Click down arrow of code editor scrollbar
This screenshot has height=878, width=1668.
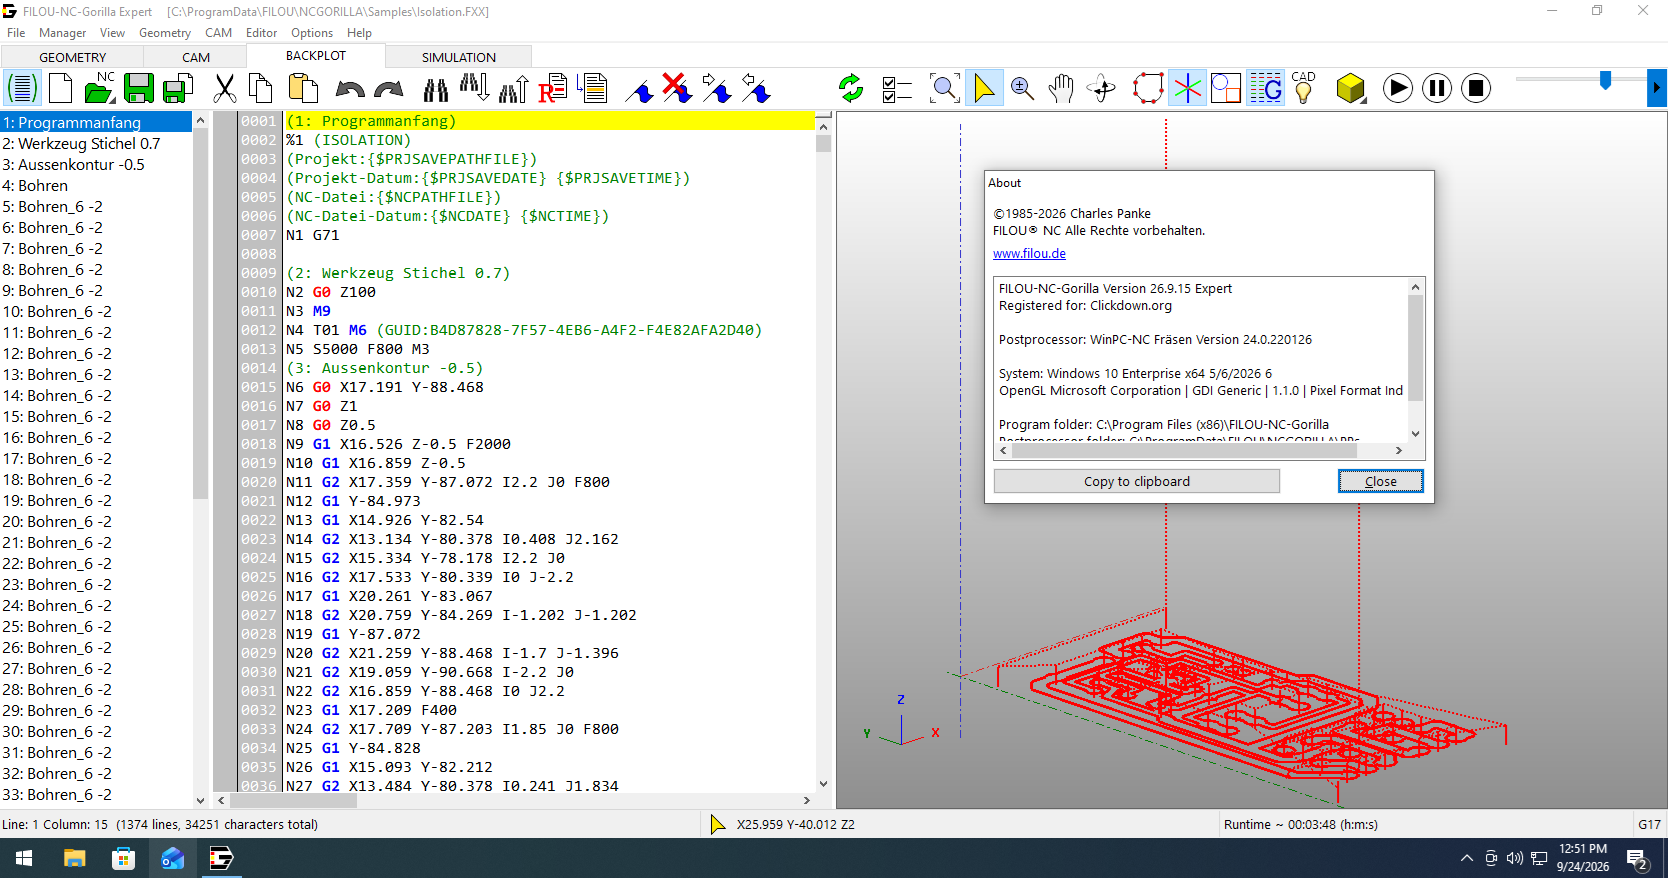tap(823, 784)
